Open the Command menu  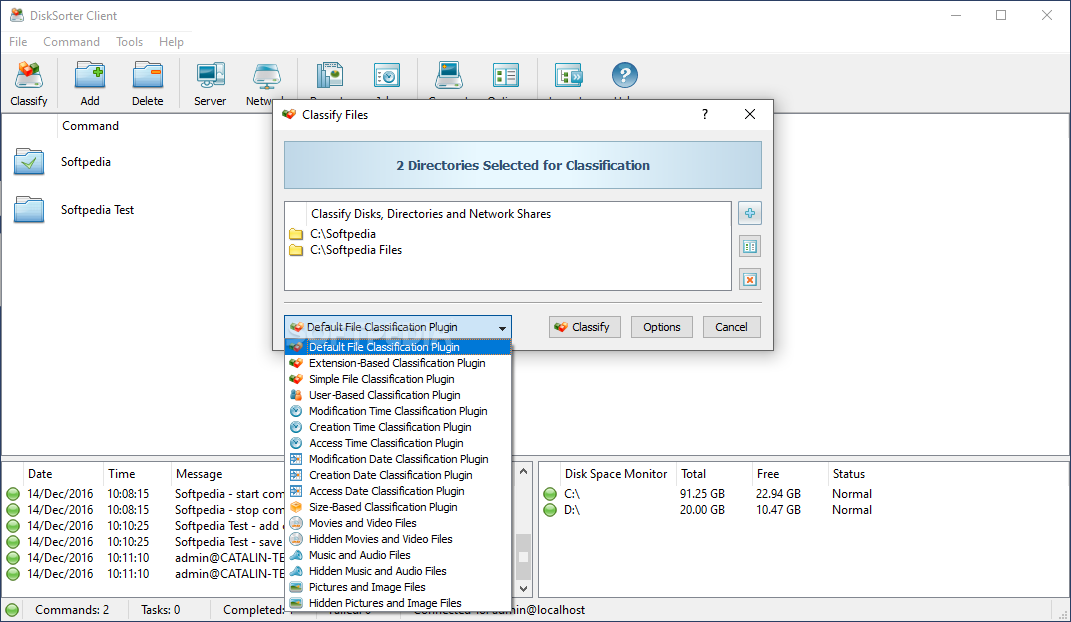tap(71, 42)
